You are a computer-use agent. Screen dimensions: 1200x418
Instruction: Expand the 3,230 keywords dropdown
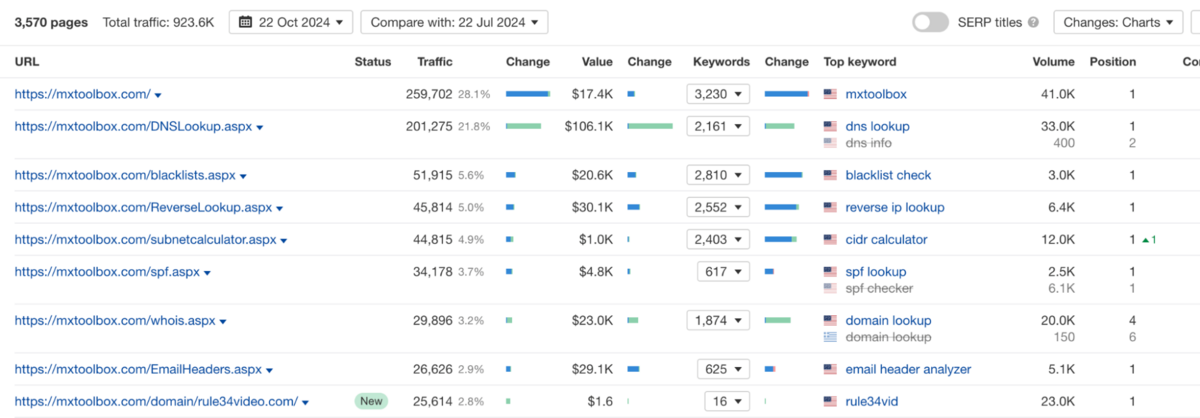point(718,94)
